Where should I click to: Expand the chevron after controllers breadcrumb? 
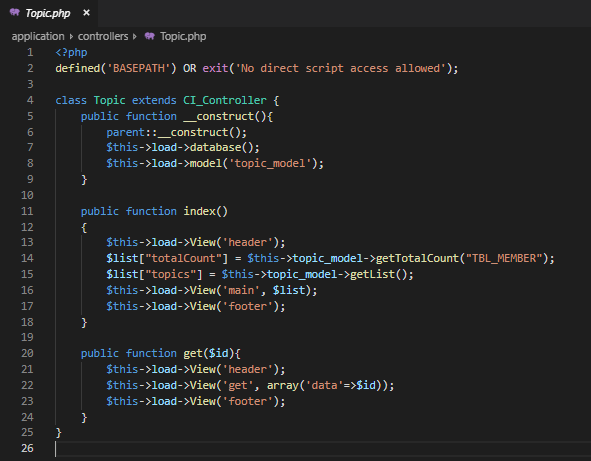pos(135,37)
